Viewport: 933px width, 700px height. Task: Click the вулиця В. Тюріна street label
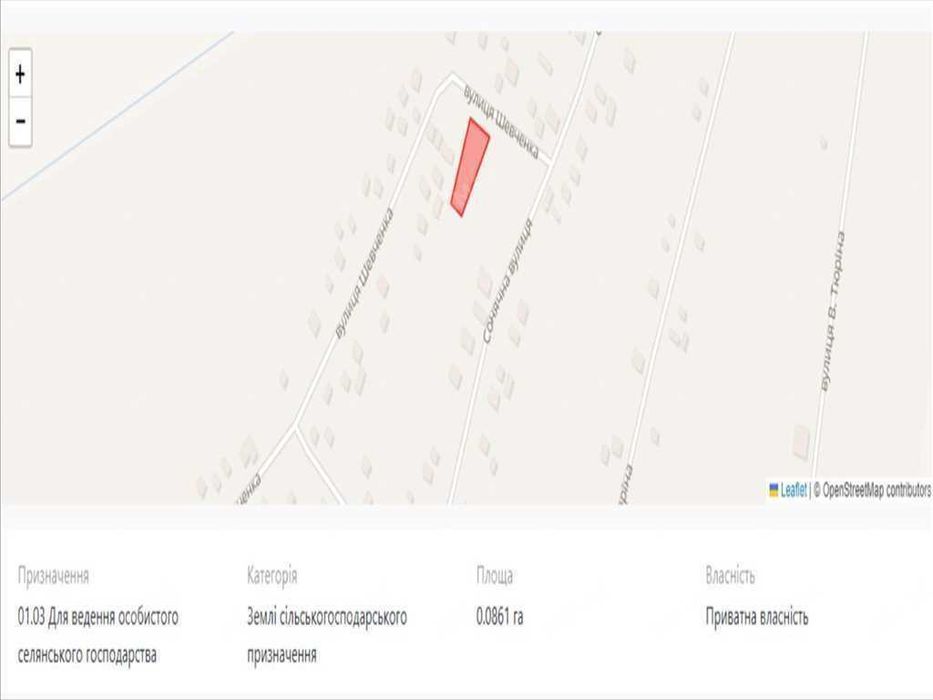click(832, 311)
